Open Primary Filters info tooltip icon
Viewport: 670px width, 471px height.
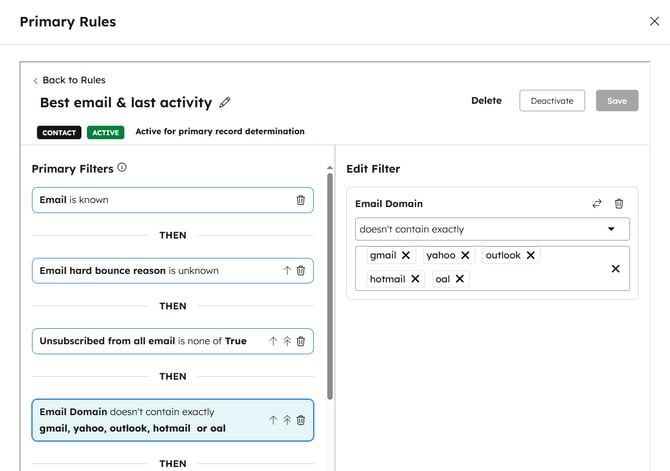pos(122,168)
